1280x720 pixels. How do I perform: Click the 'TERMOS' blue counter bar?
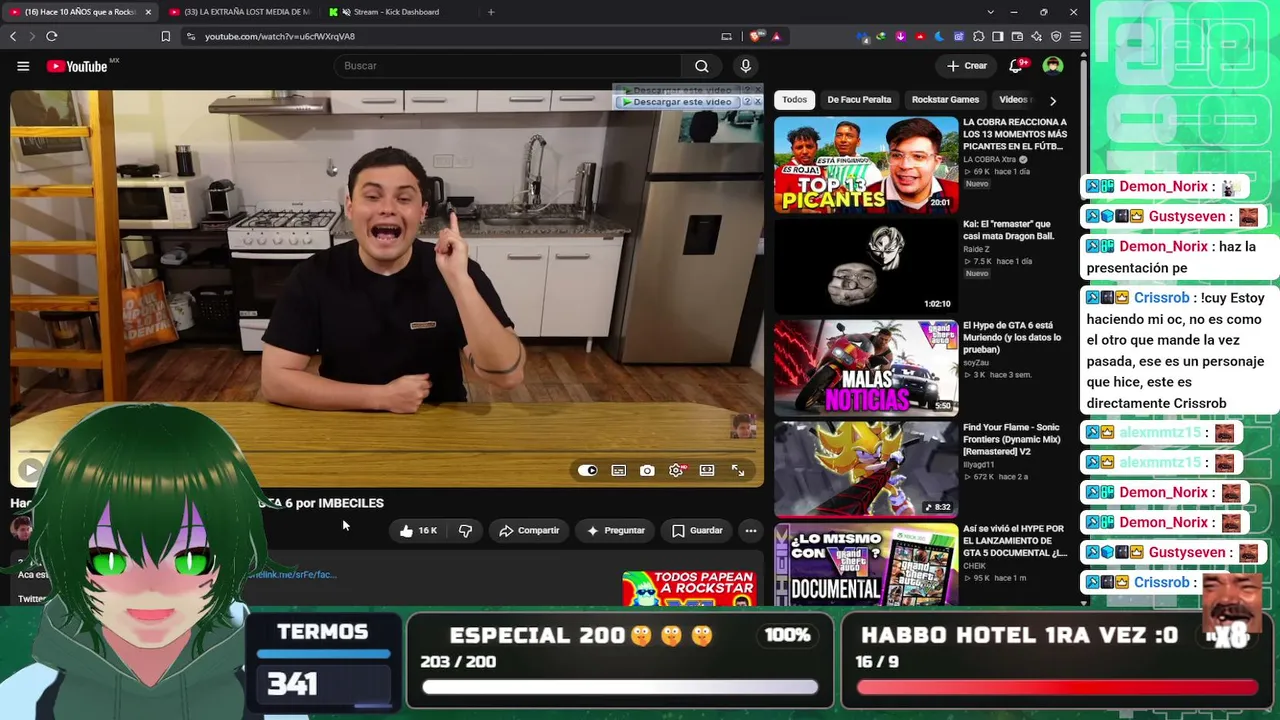pos(324,655)
